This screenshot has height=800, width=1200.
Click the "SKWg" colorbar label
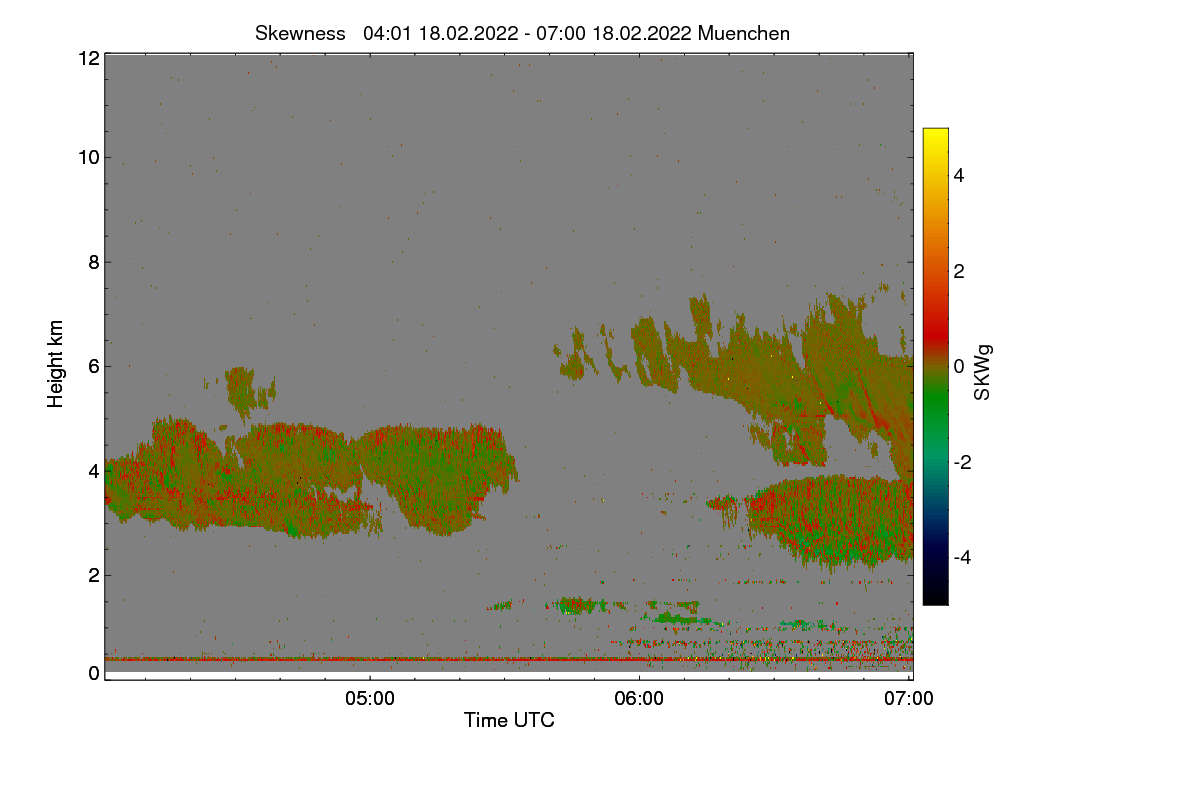tap(983, 373)
